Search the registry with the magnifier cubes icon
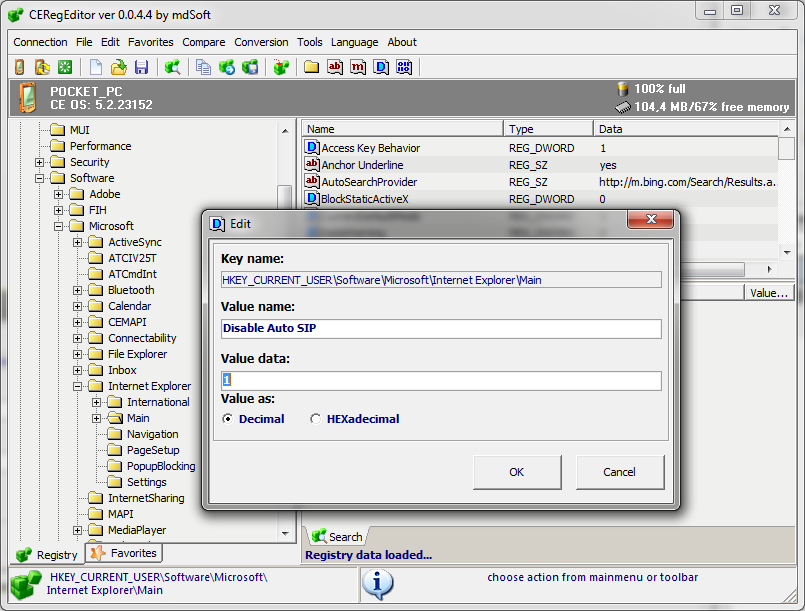This screenshot has height=611, width=805. click(x=172, y=67)
